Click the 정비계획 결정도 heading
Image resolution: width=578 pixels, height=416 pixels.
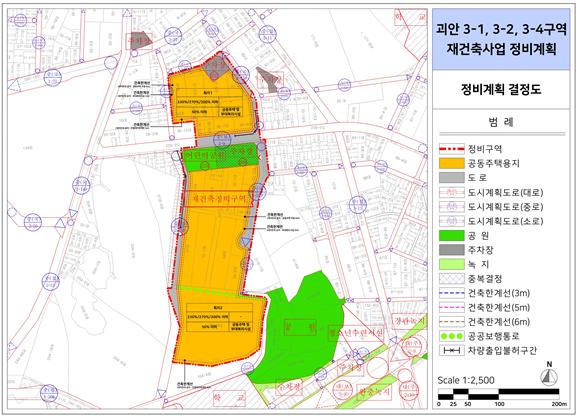(x=501, y=89)
